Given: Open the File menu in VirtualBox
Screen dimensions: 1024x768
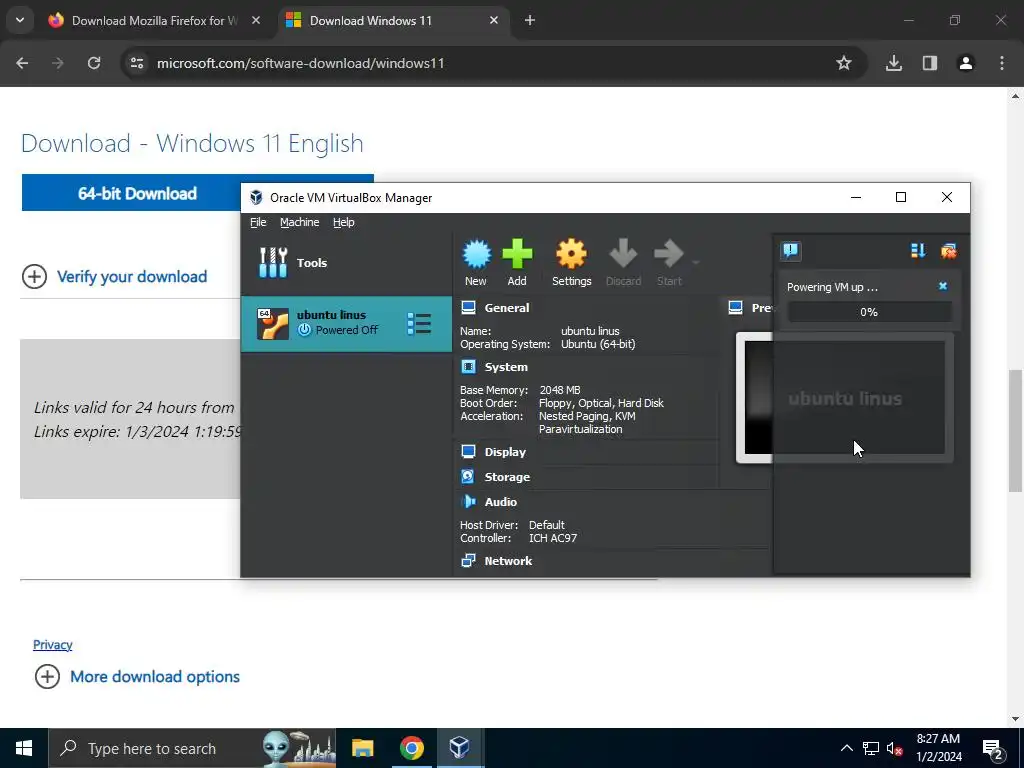Looking at the screenshot, I should tap(258, 222).
